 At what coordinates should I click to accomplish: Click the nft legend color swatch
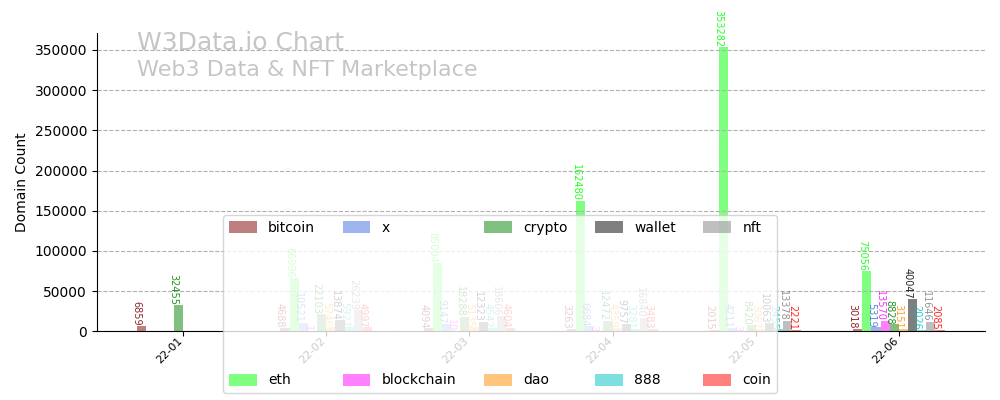tap(718, 228)
